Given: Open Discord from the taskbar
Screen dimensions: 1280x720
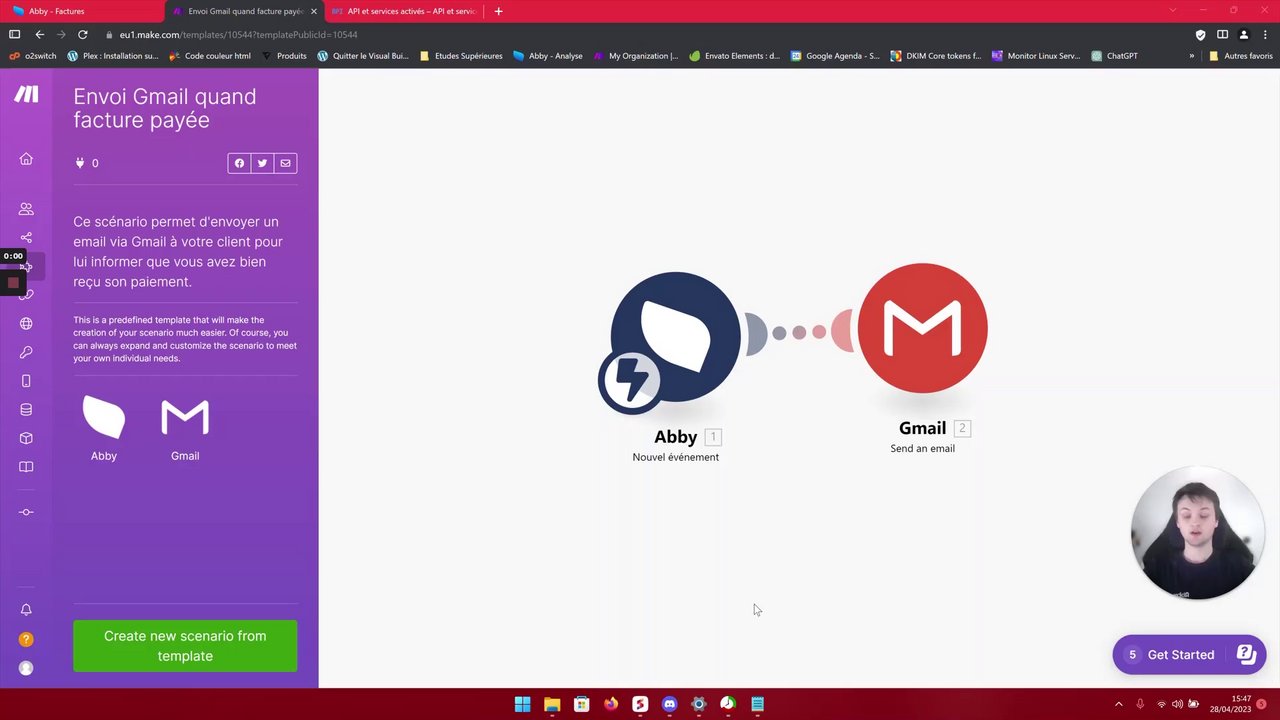Looking at the screenshot, I should (x=670, y=704).
